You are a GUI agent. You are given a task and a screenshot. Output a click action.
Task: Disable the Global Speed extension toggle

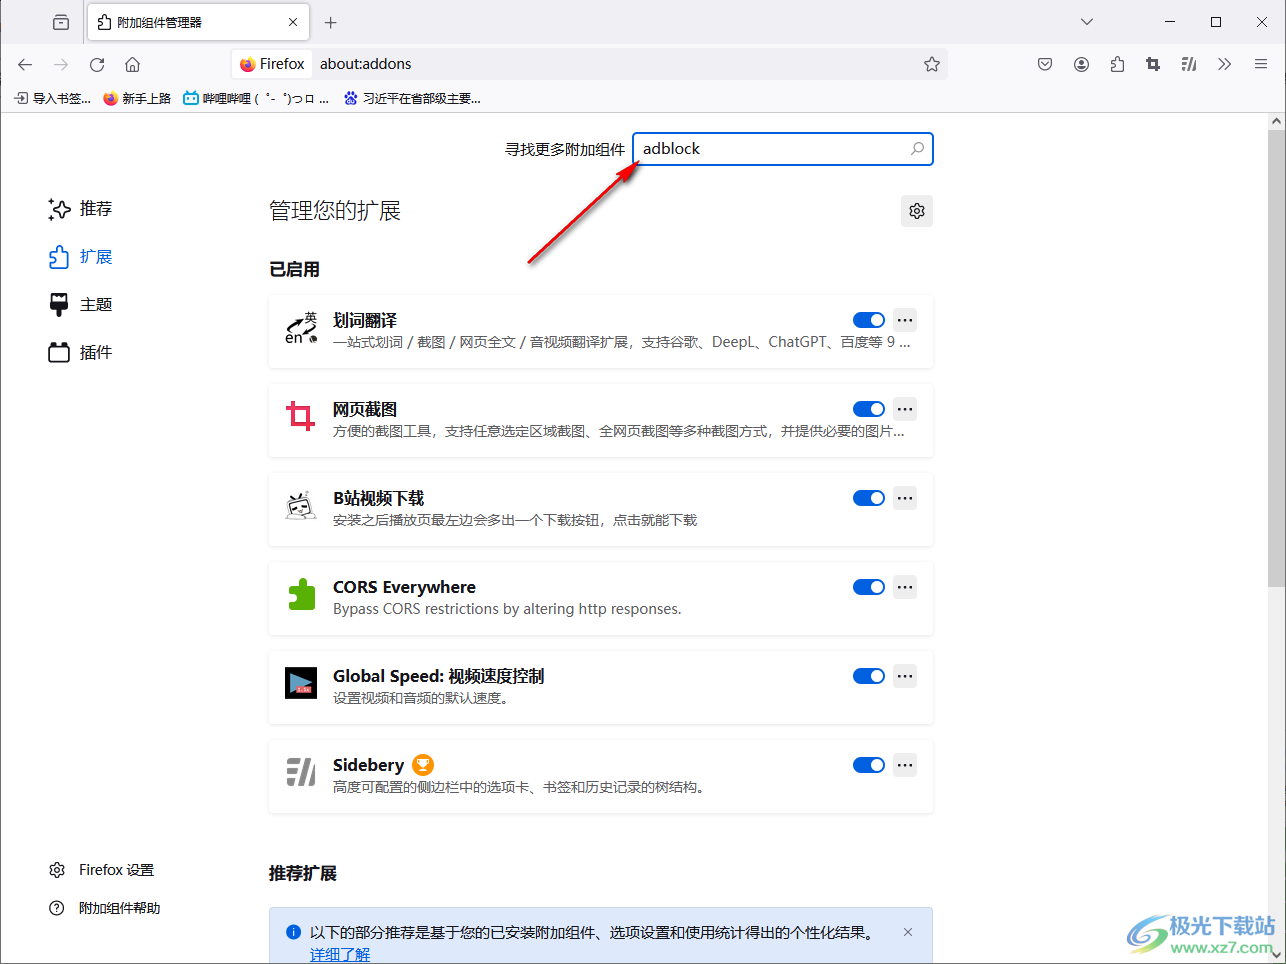(869, 676)
